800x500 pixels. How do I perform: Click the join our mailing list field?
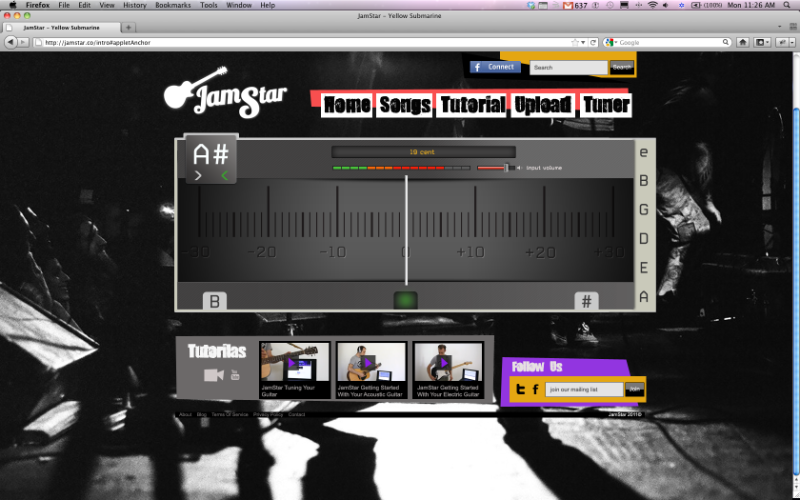[584, 389]
